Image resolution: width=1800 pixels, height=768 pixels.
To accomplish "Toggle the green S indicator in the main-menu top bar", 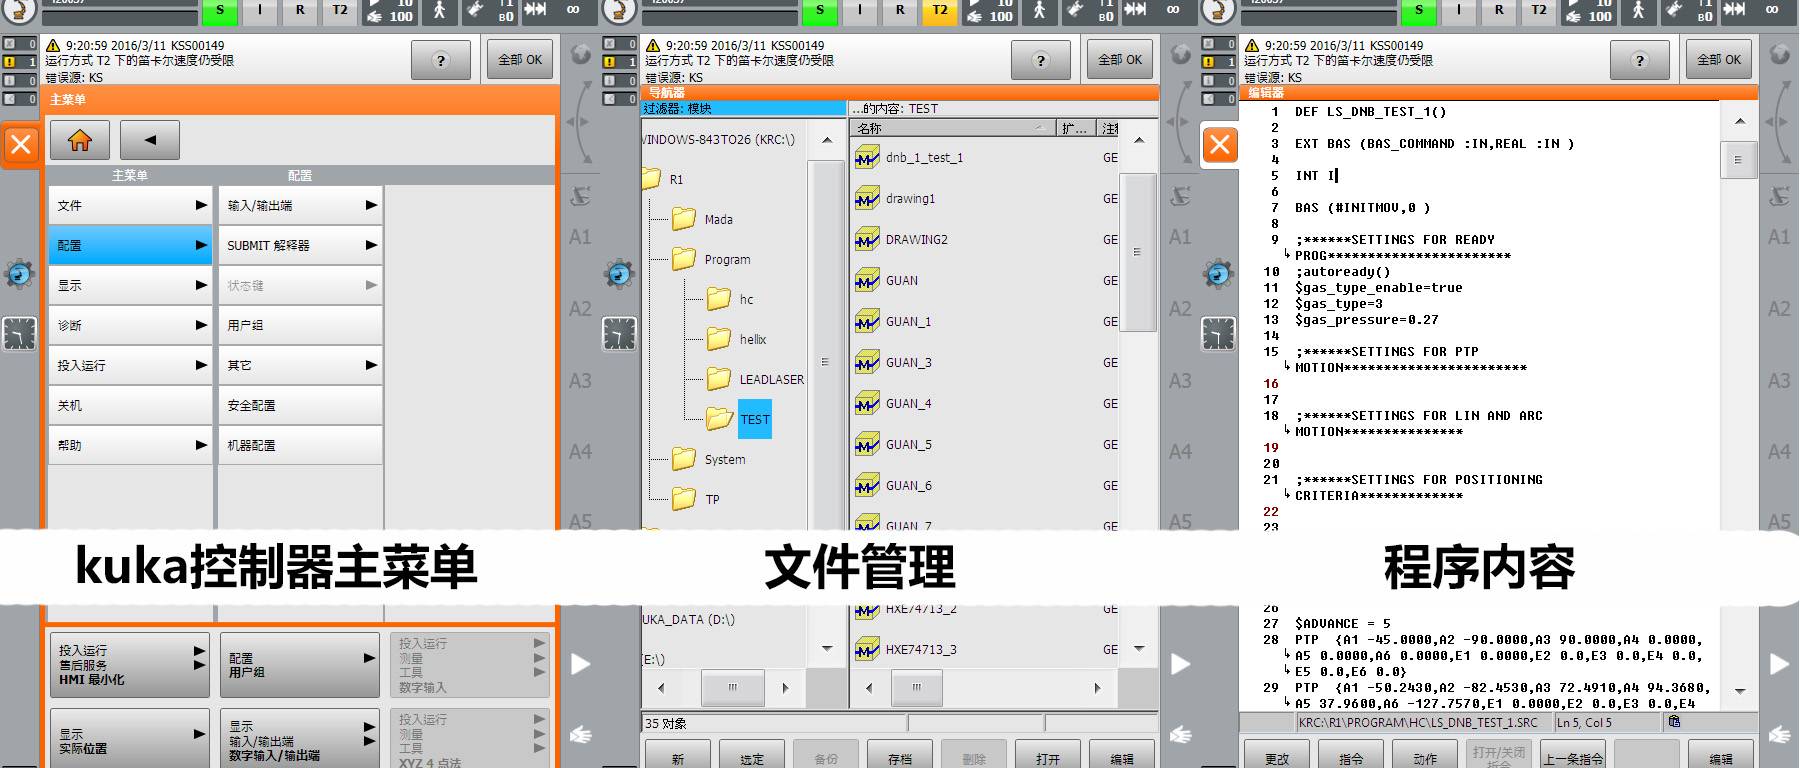I will [x=220, y=11].
